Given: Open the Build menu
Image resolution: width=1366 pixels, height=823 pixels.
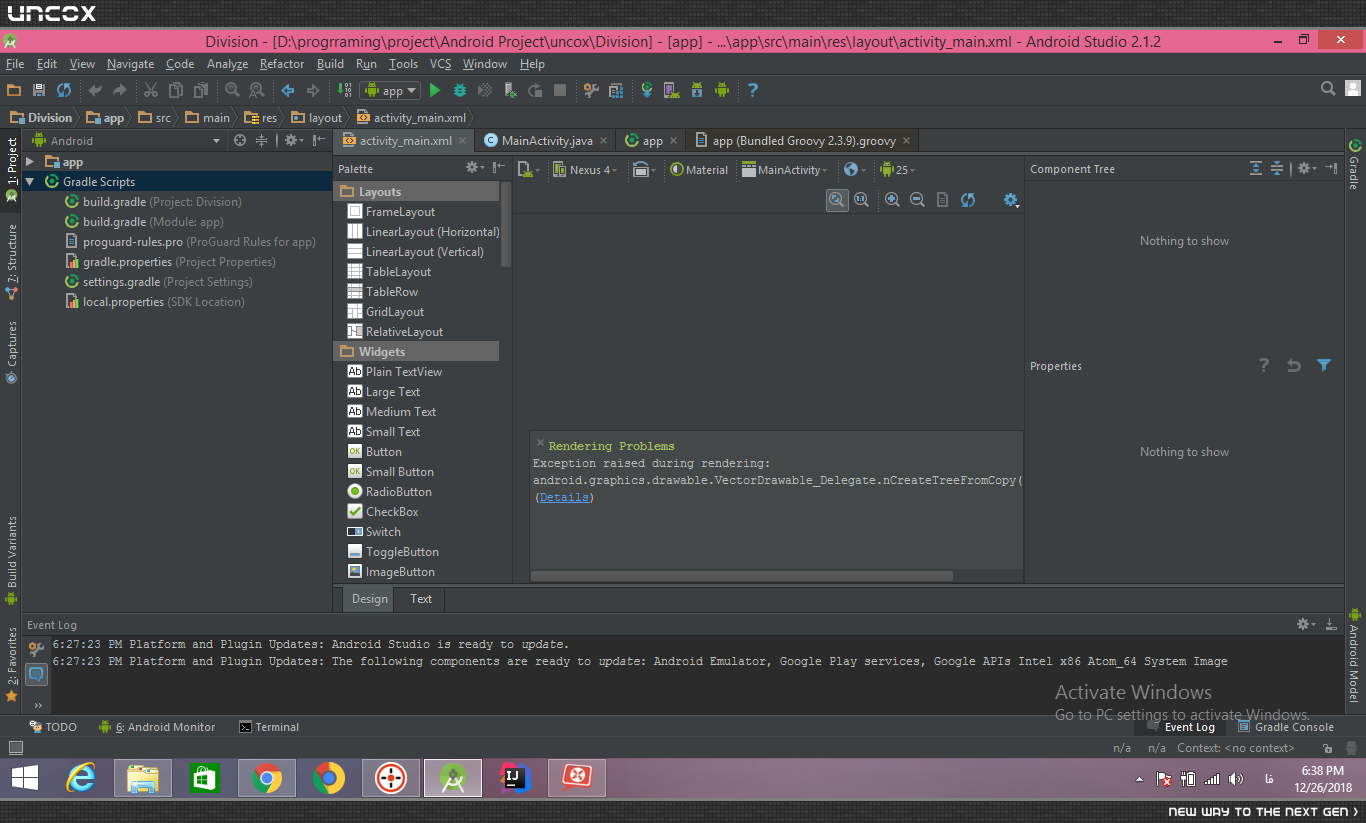Looking at the screenshot, I should pyautogui.click(x=330, y=64).
